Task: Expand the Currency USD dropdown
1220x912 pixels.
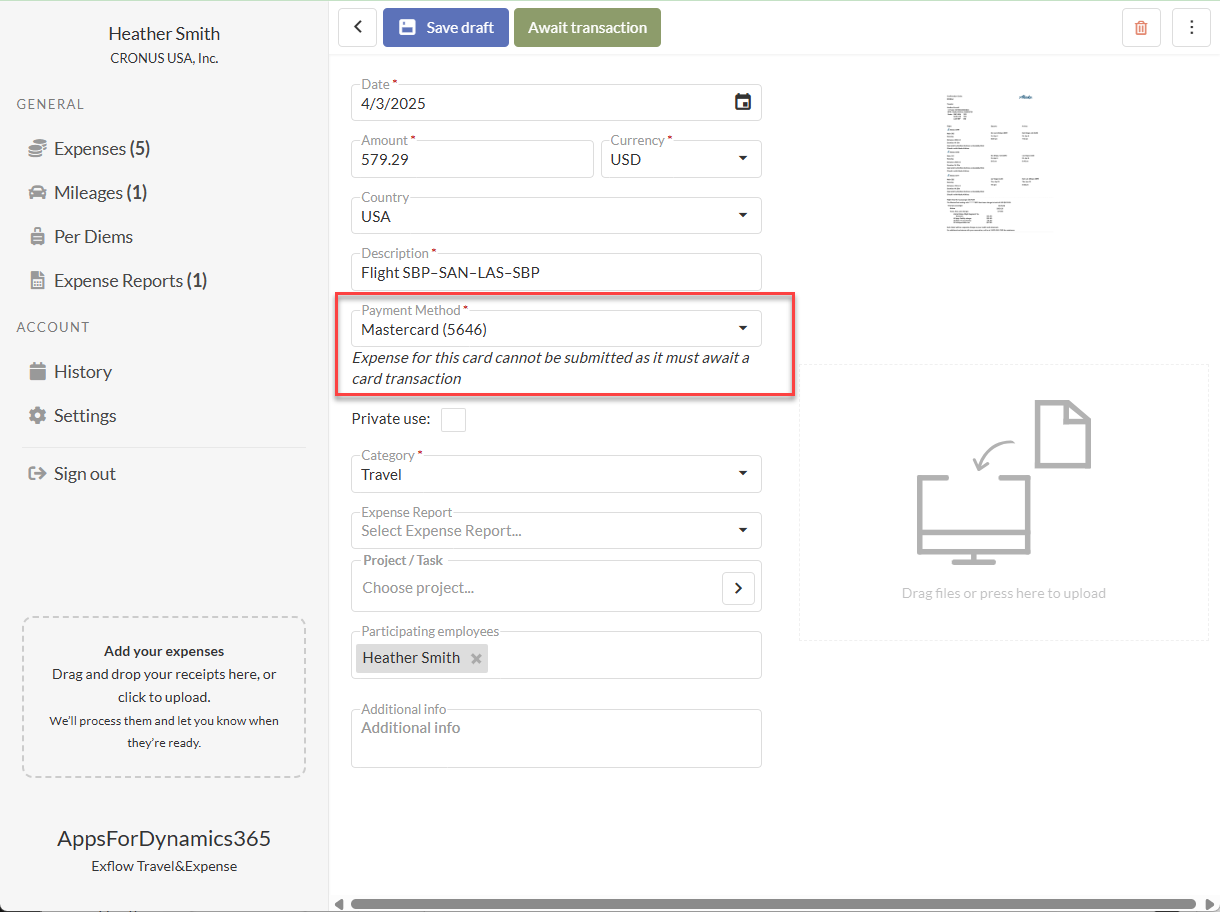Action: (742, 159)
